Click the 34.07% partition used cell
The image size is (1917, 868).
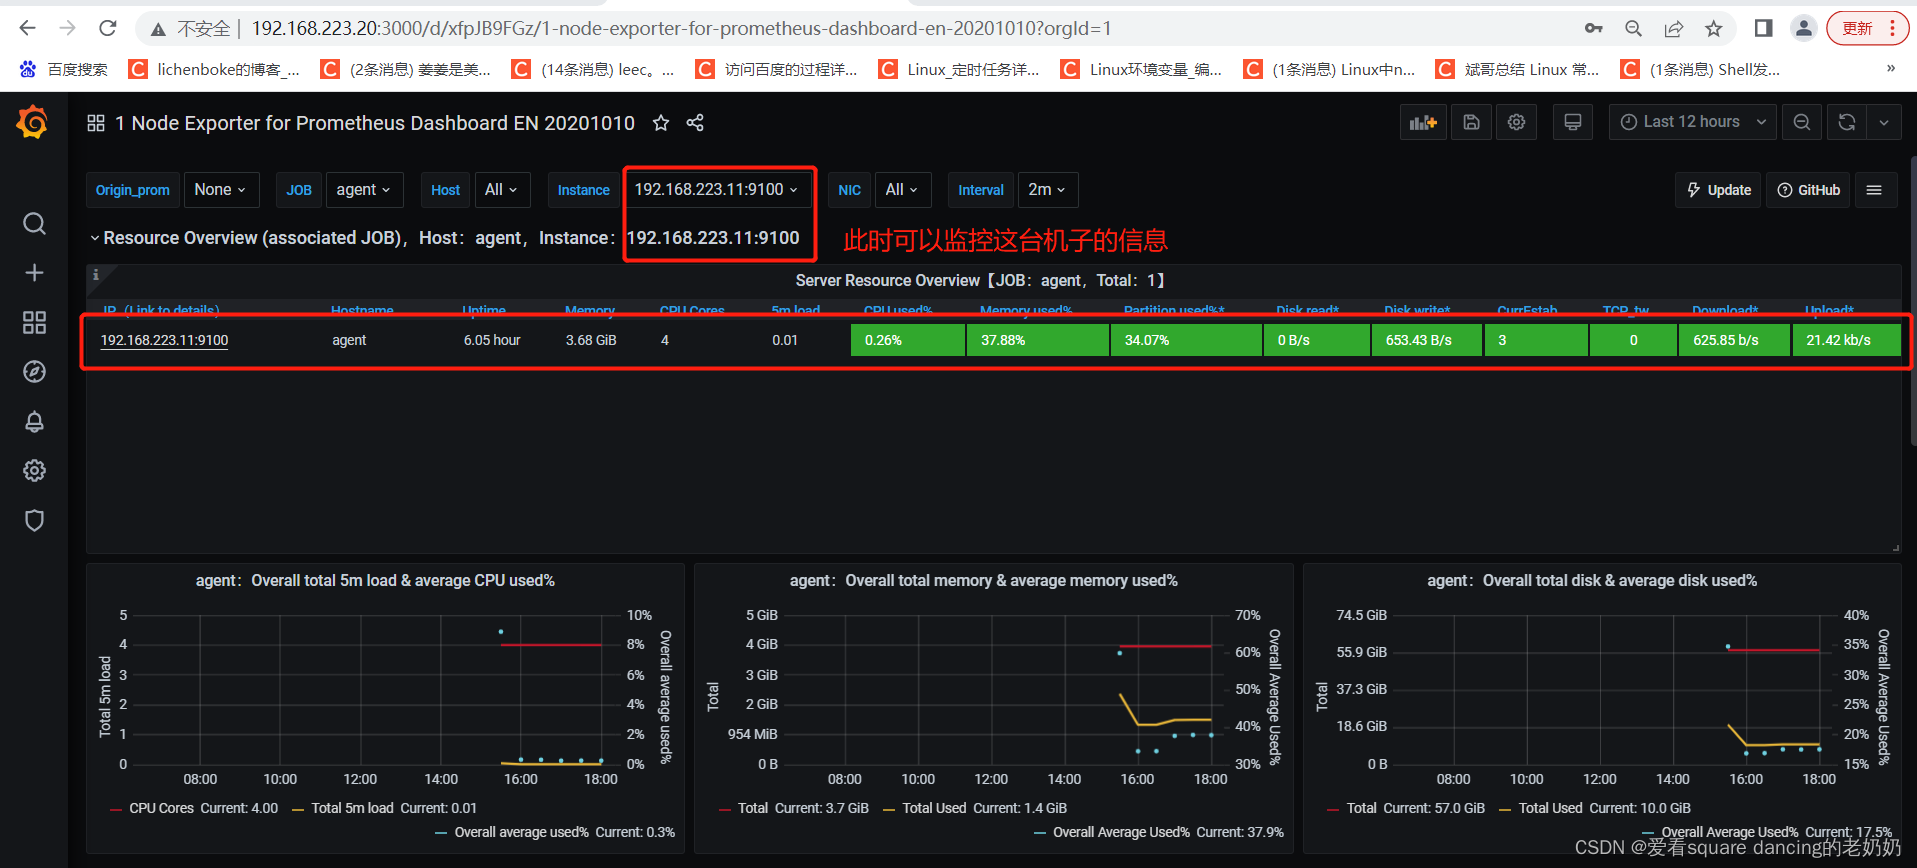[1186, 340]
